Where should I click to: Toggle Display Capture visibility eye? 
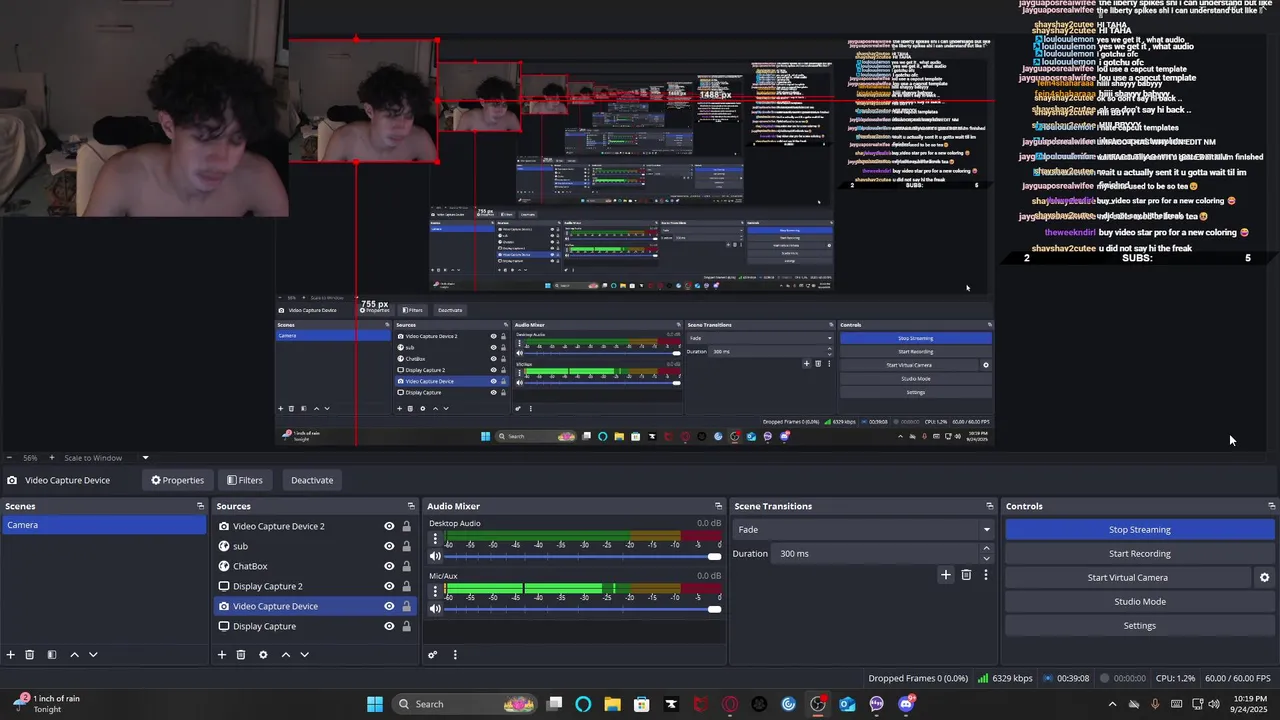coord(389,626)
